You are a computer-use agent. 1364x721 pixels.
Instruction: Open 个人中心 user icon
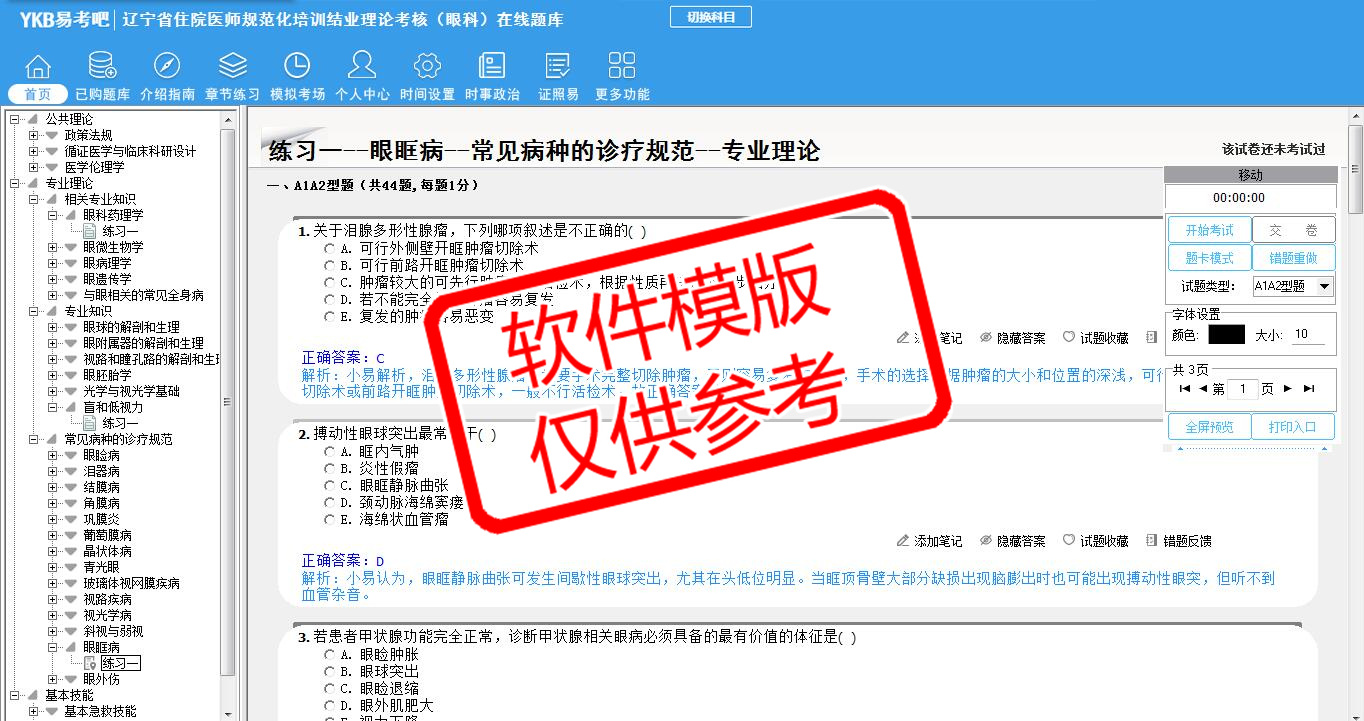coord(361,66)
